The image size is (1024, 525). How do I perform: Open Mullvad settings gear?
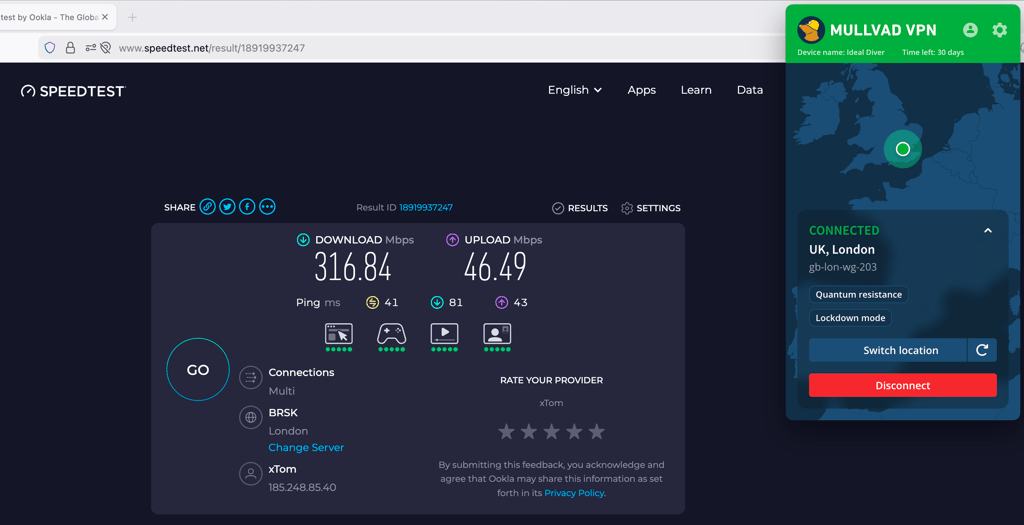tap(1000, 29)
